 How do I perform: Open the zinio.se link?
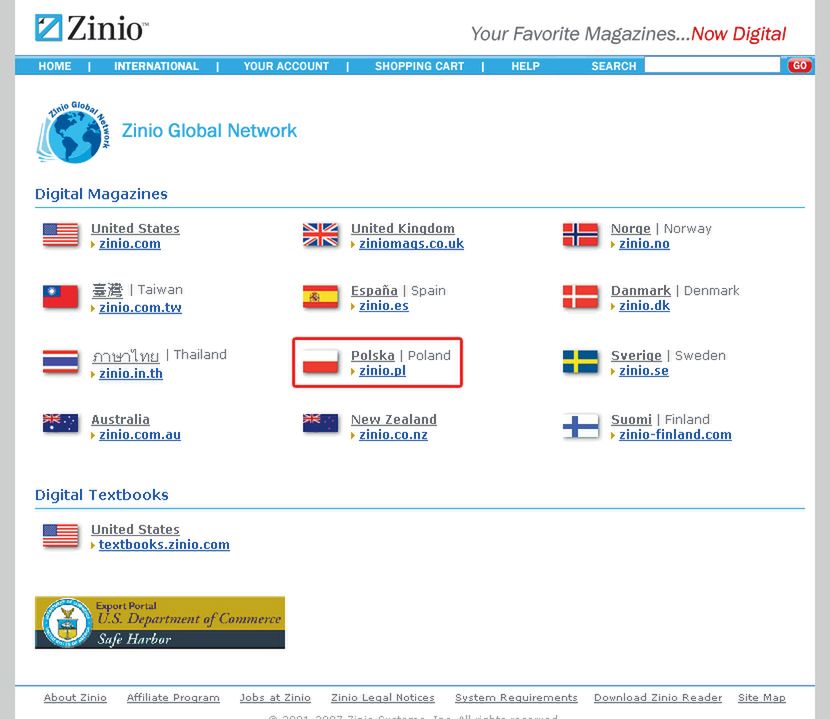644,371
